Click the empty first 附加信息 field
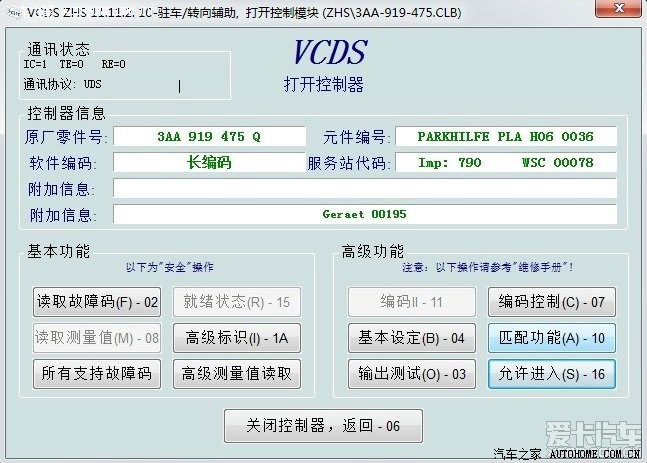647x463 pixels. (x=364, y=188)
